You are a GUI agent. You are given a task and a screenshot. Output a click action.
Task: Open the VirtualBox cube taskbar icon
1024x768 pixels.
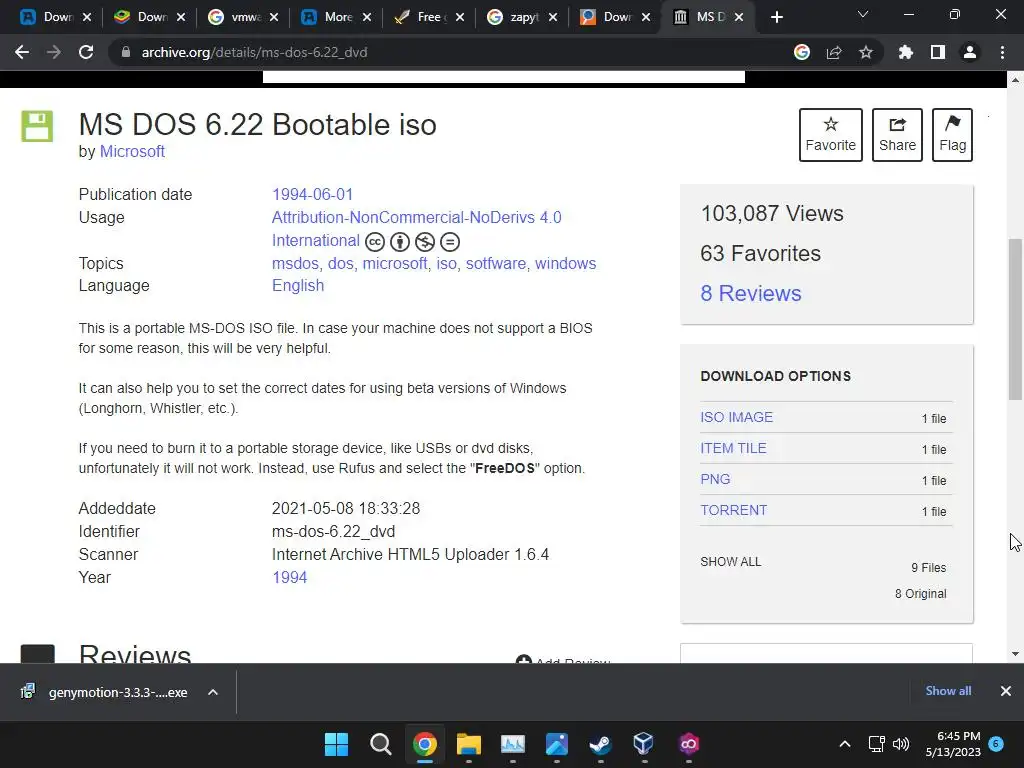pos(643,744)
